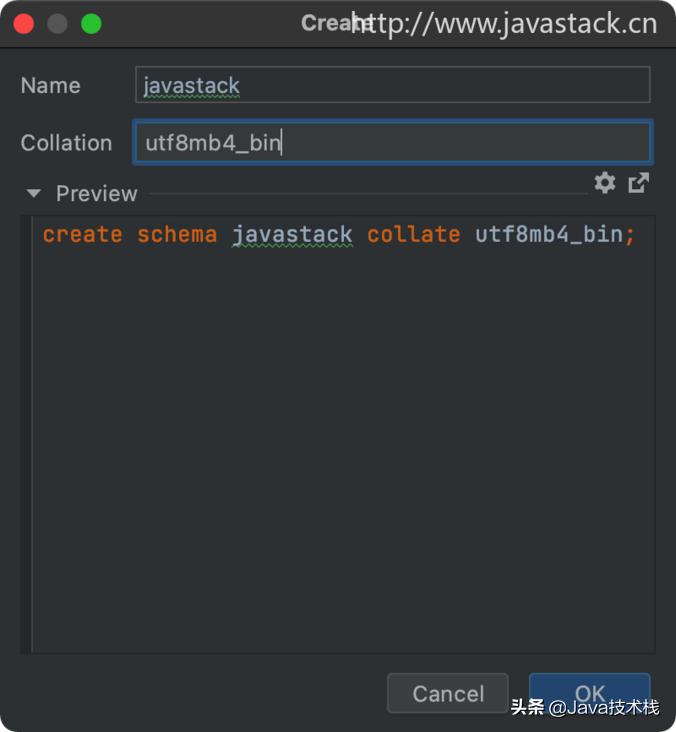Click the Collation input field
The width and height of the screenshot is (676, 732).
point(393,142)
